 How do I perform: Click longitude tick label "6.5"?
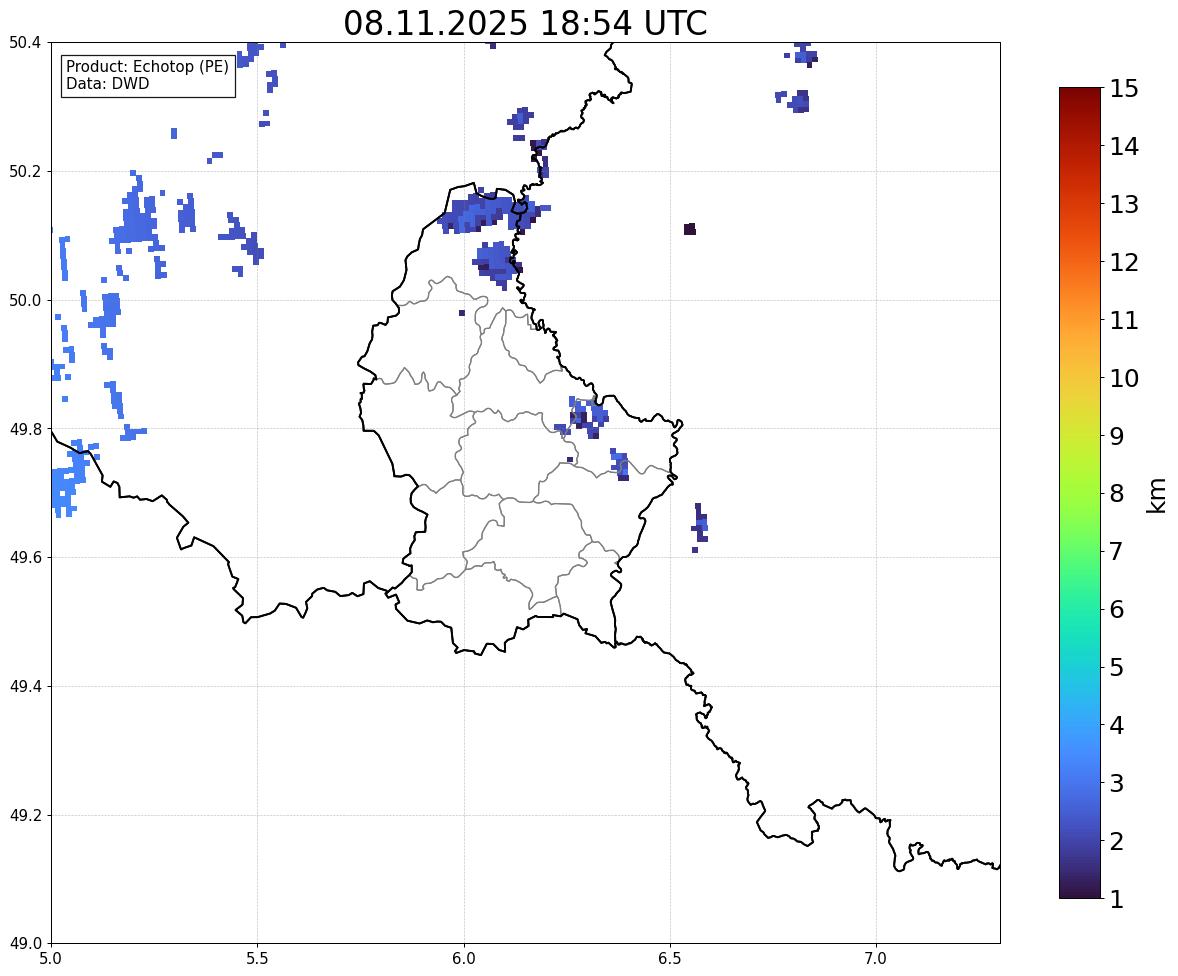coord(670,959)
